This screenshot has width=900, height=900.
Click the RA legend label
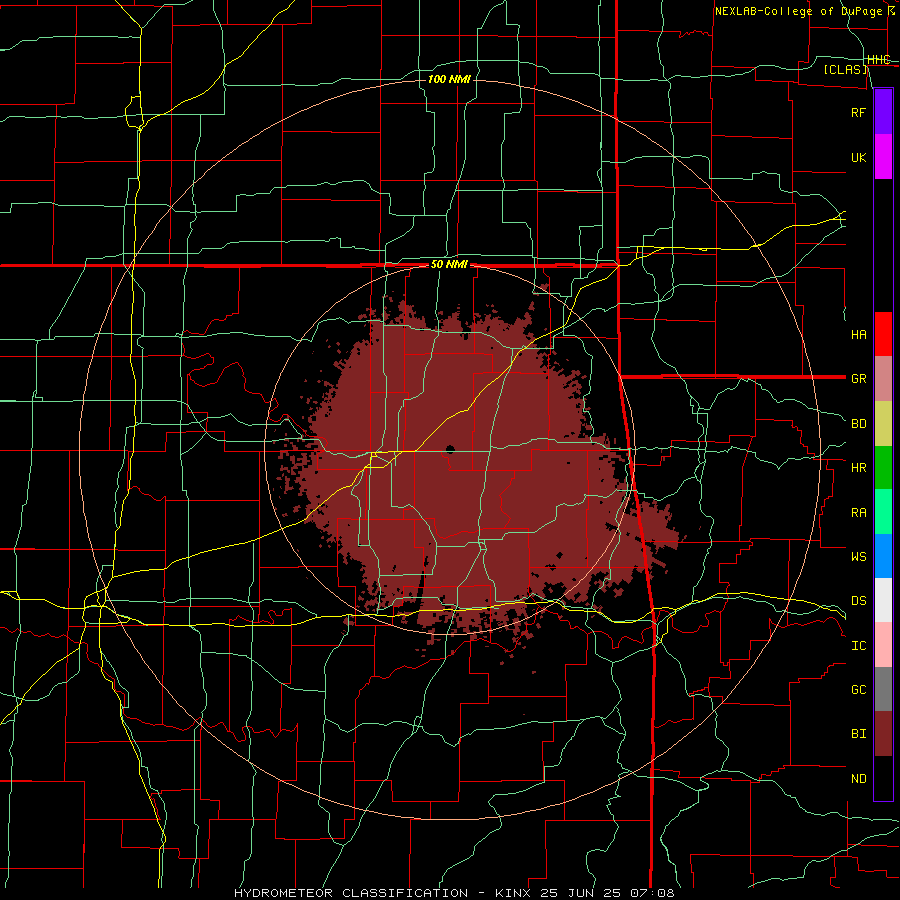(x=859, y=513)
